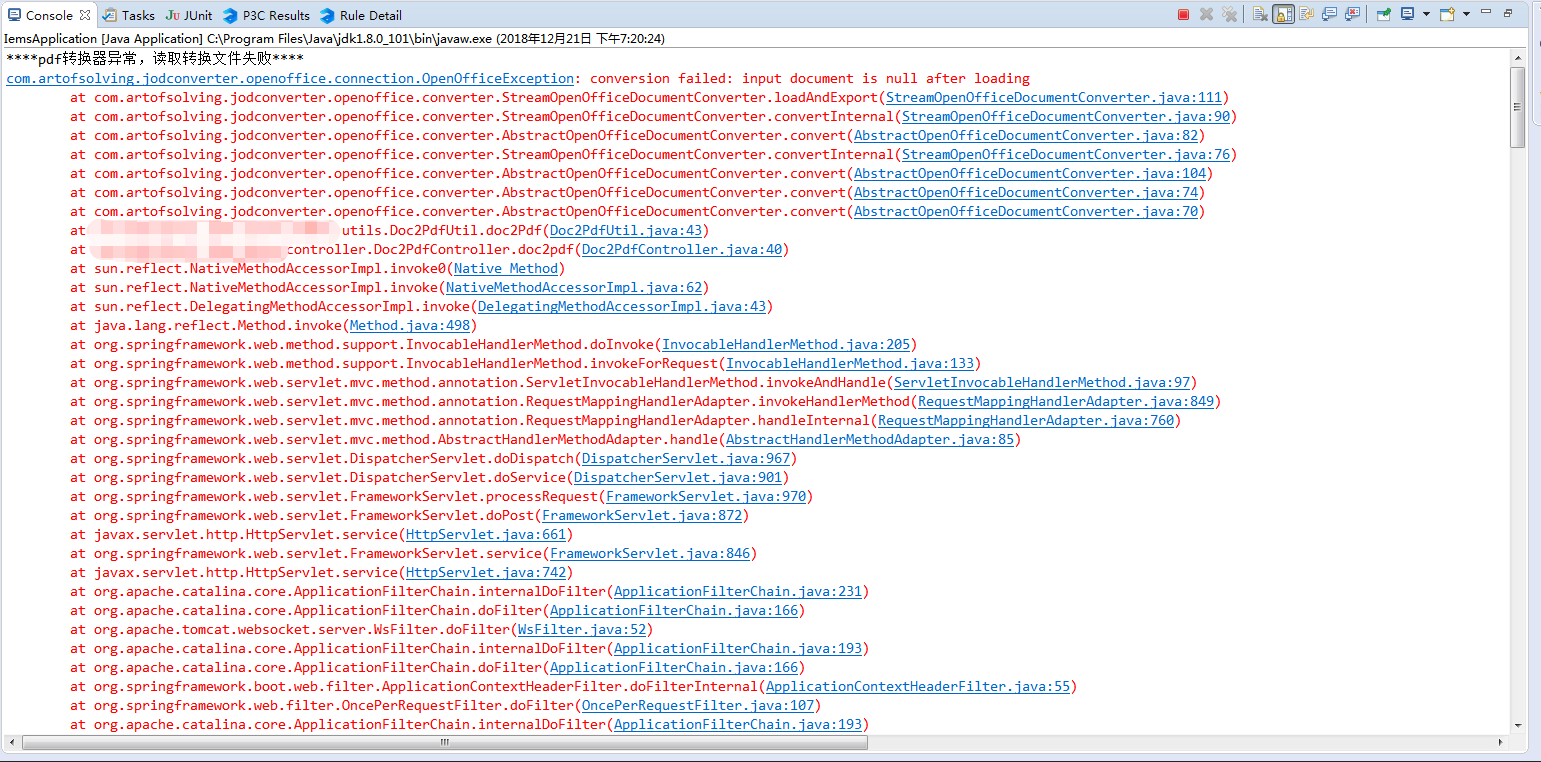
Task: Toggle show console when standard error changes
Action: (1352, 14)
